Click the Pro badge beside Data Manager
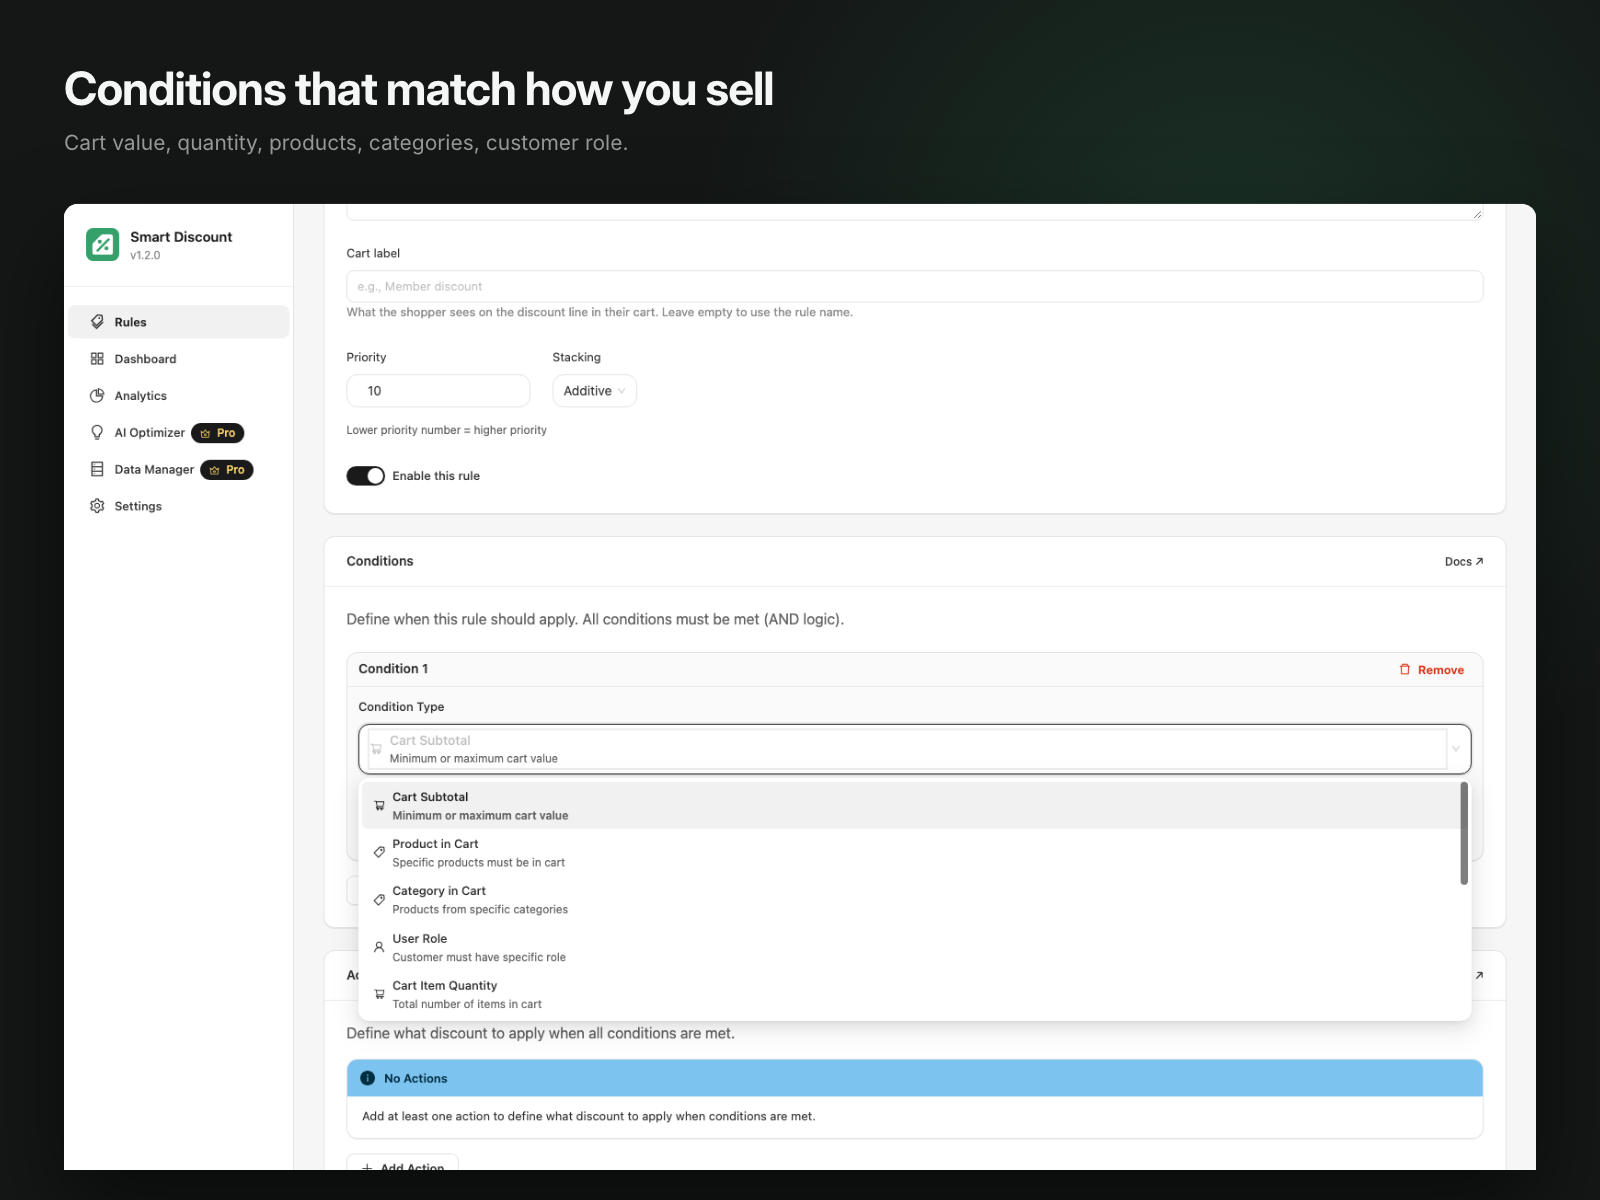 pos(227,470)
